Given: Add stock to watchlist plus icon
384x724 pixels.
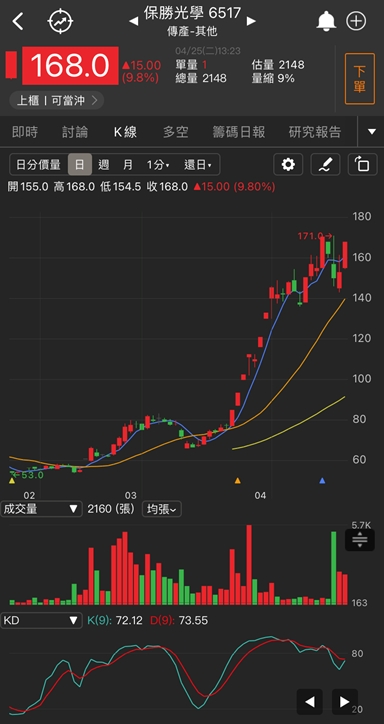Looking at the screenshot, I should 356,21.
